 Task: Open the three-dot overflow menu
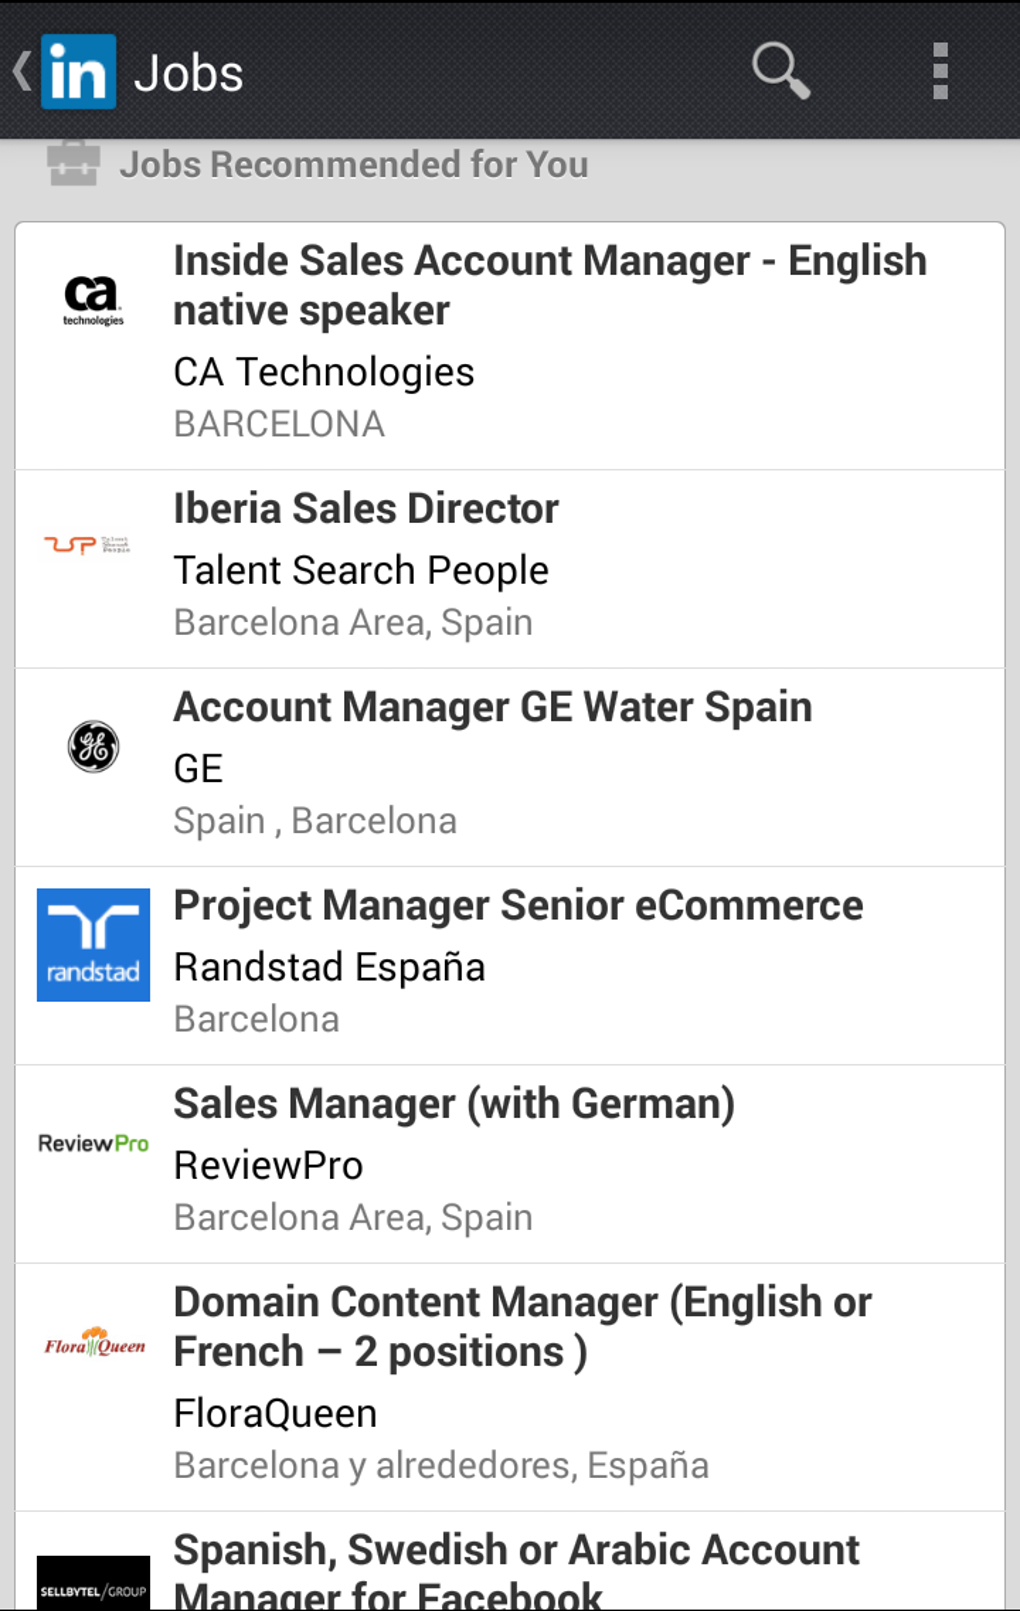point(939,71)
